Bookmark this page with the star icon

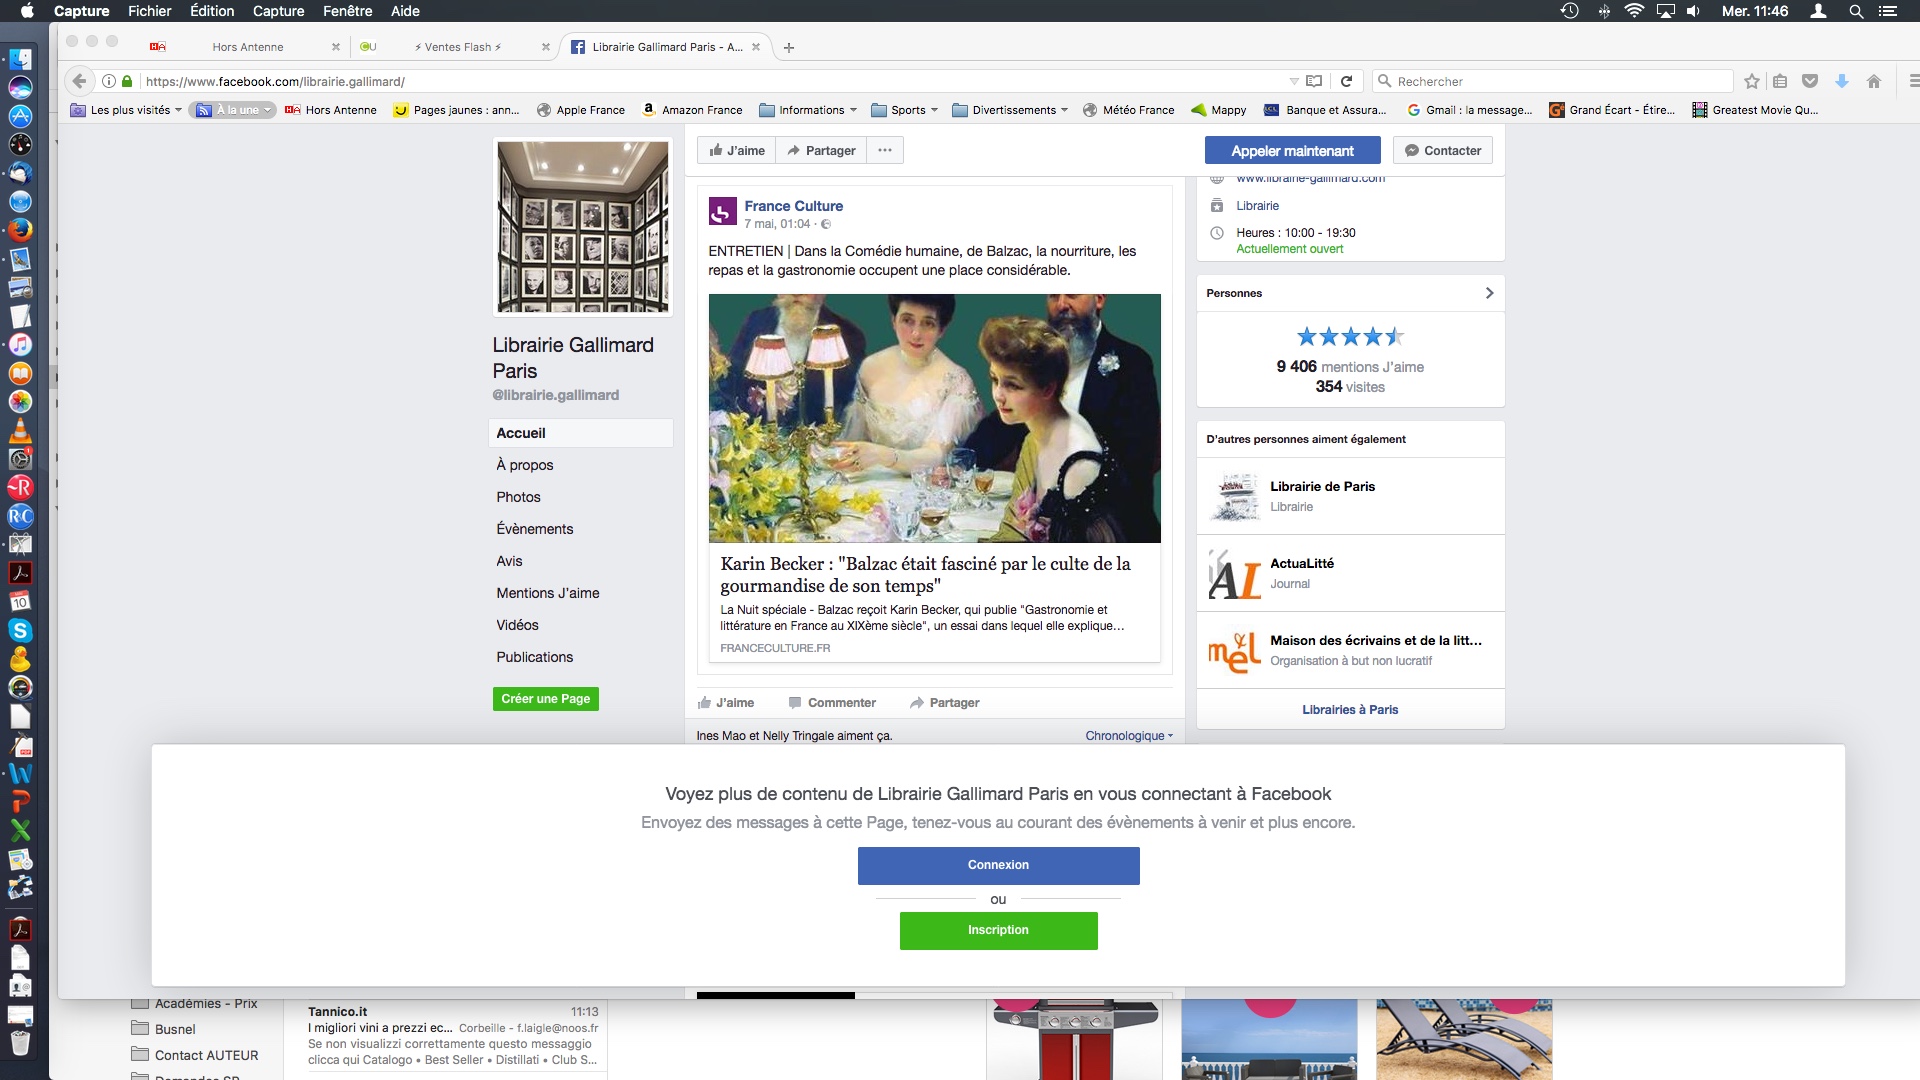pos(1751,81)
